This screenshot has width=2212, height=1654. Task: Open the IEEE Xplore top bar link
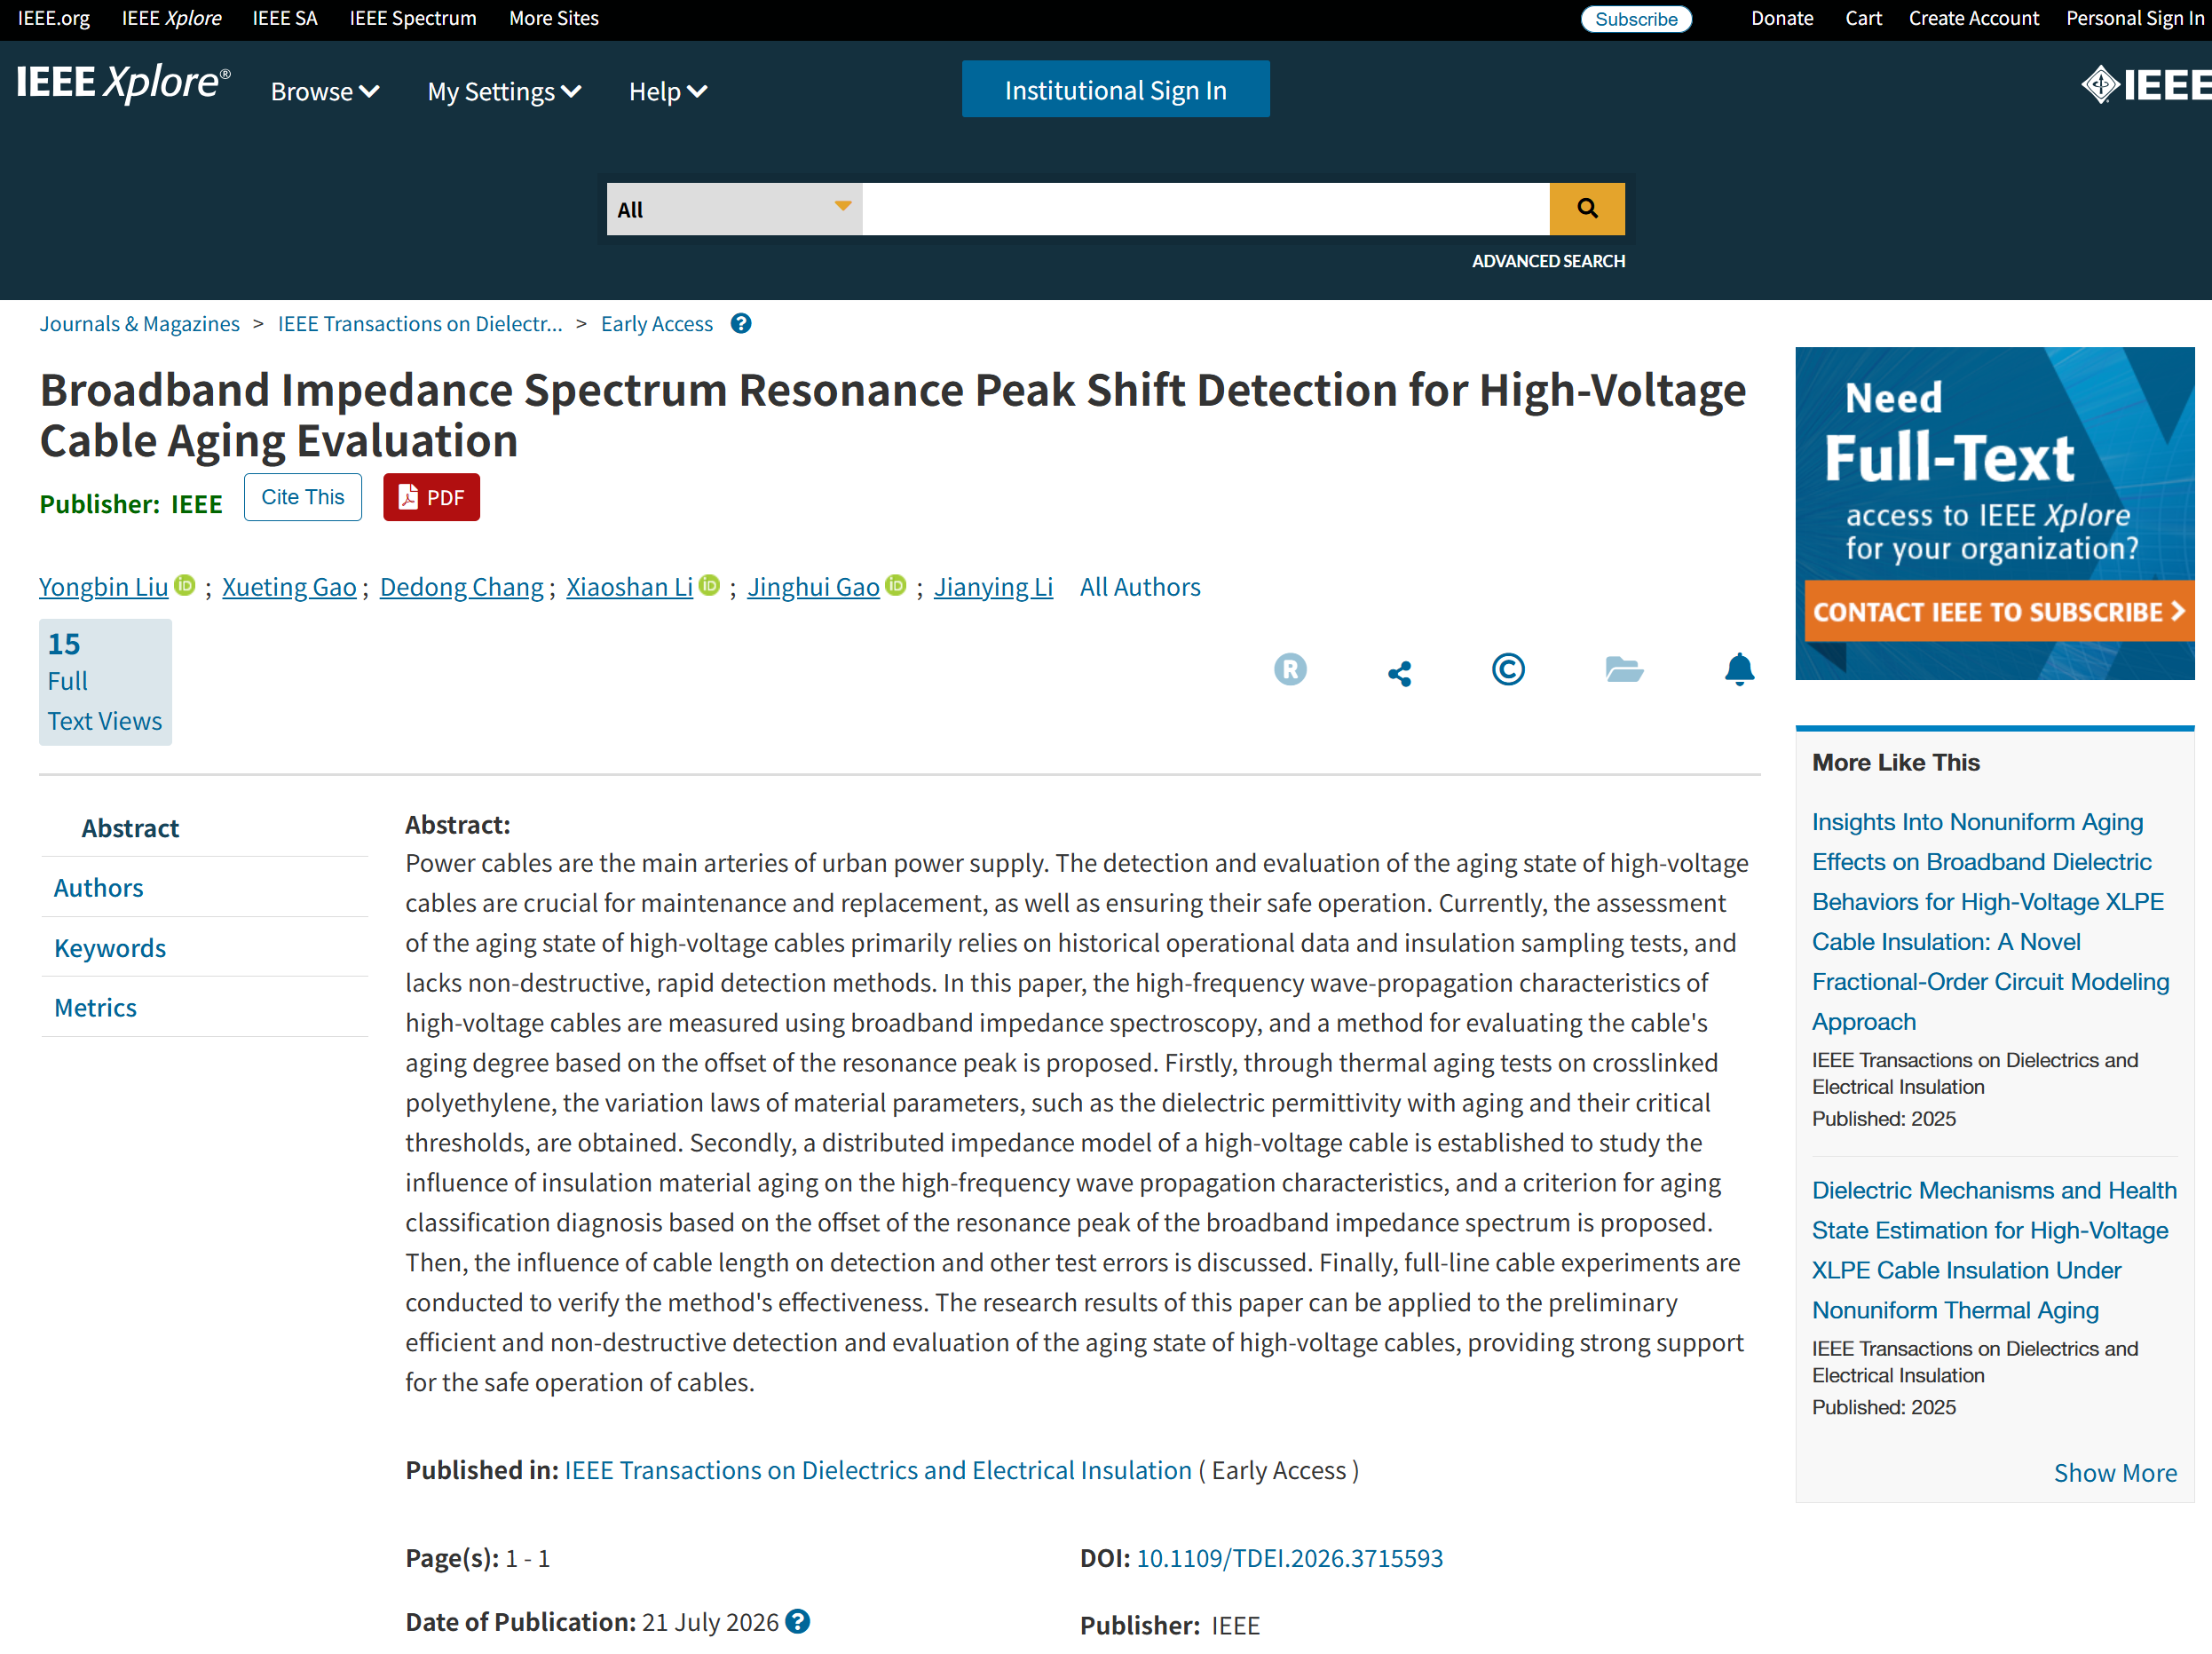[x=171, y=18]
